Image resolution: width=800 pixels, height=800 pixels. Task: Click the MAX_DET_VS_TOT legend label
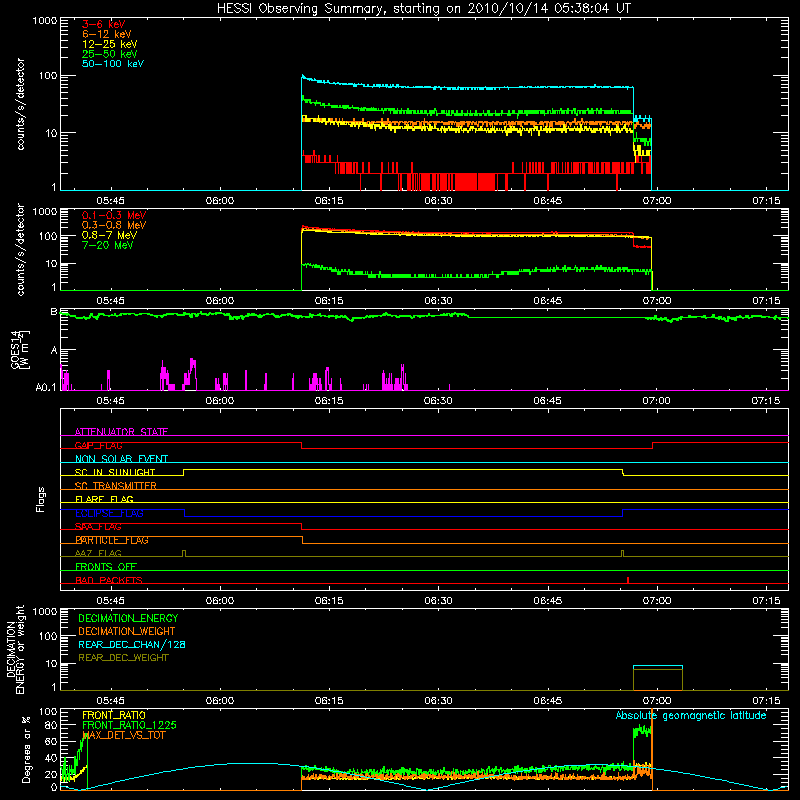tap(123, 735)
